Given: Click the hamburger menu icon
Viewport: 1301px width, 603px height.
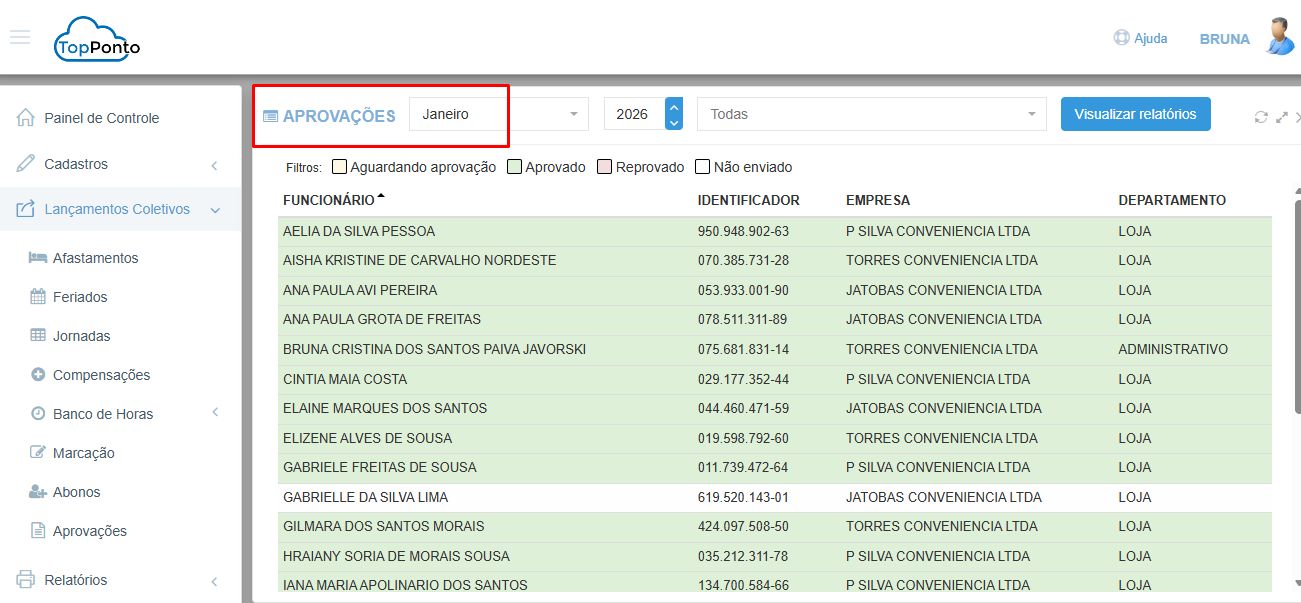Looking at the screenshot, I should [x=20, y=37].
